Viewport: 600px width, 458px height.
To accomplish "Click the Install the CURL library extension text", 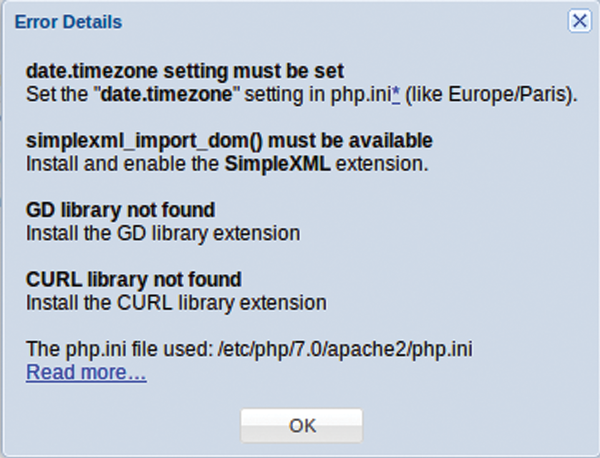I will [176, 302].
